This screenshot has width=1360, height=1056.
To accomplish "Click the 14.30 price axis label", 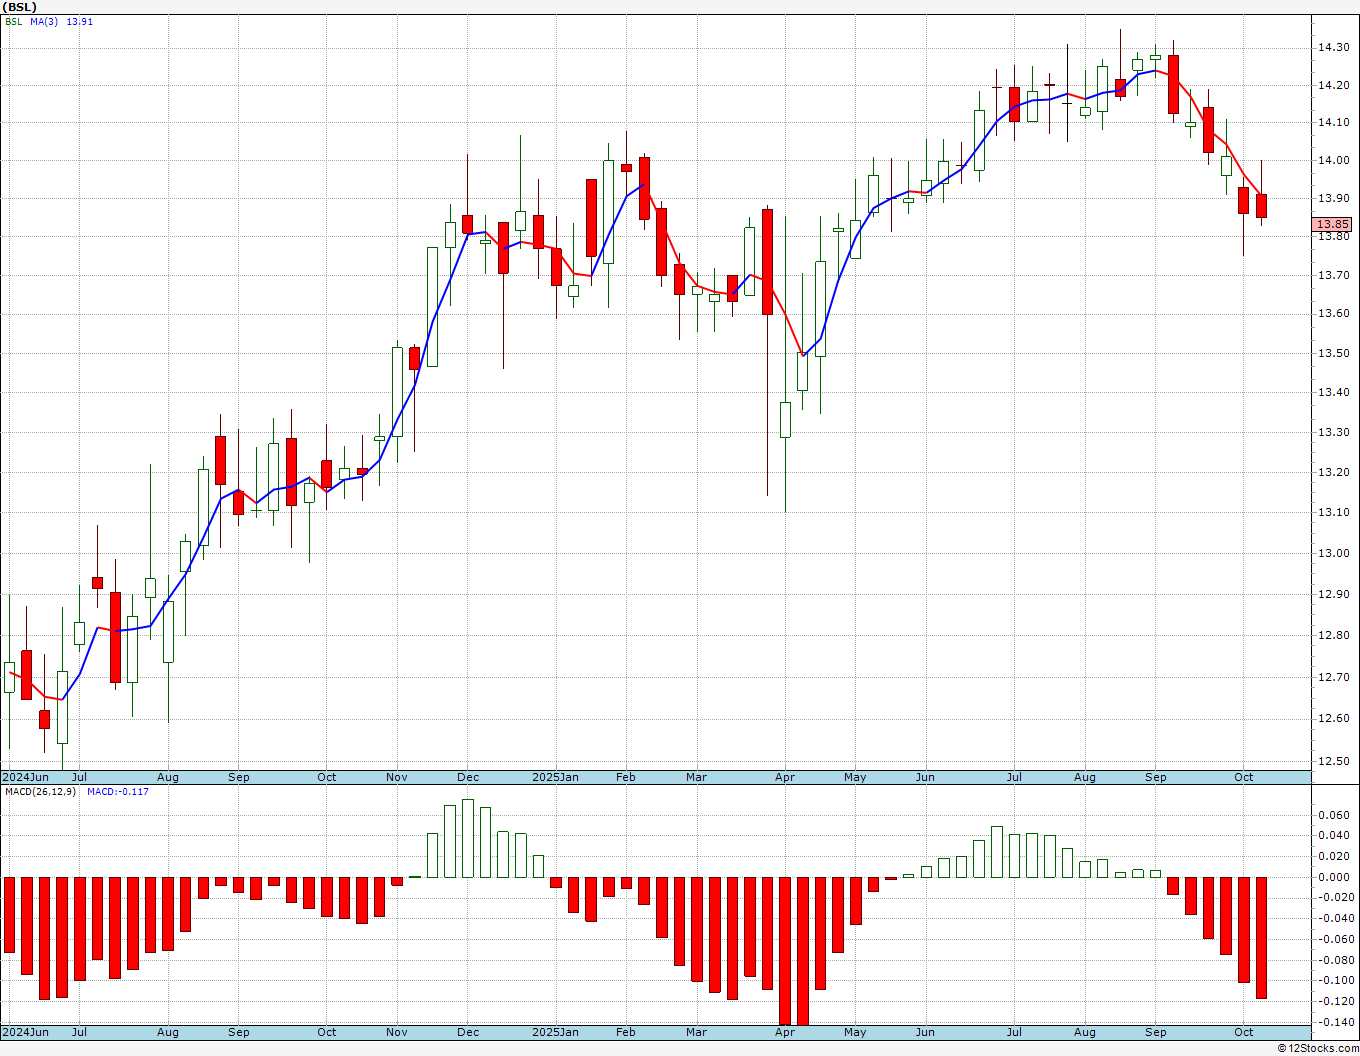I will [x=1333, y=47].
